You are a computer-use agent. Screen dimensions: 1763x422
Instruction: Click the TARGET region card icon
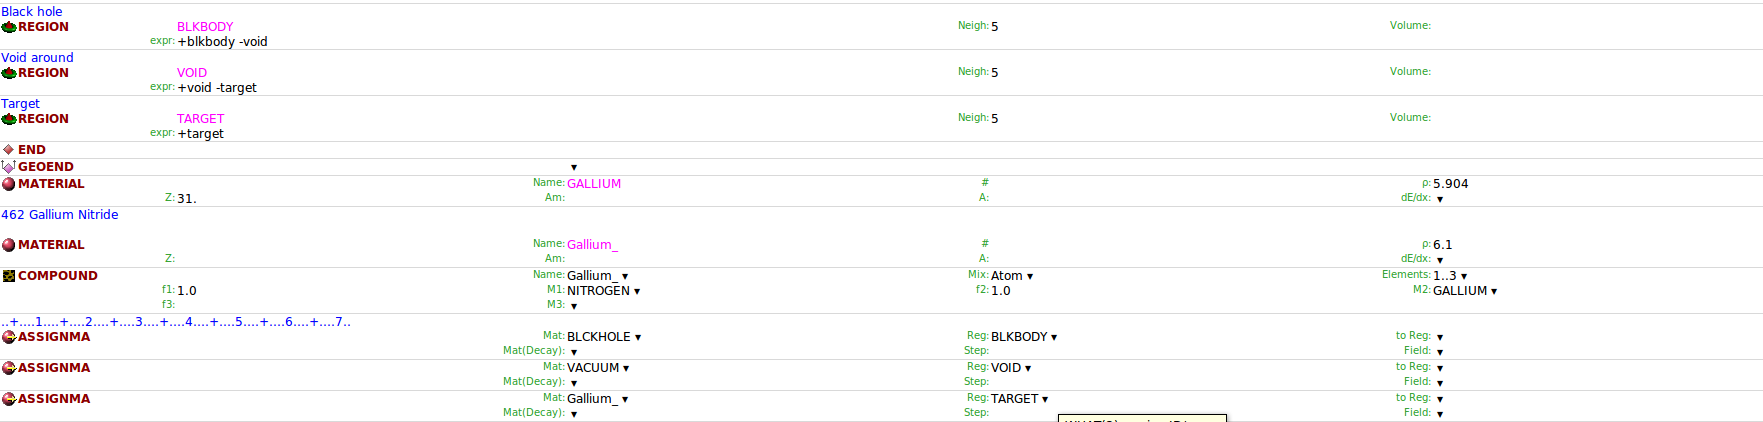[x=9, y=119]
